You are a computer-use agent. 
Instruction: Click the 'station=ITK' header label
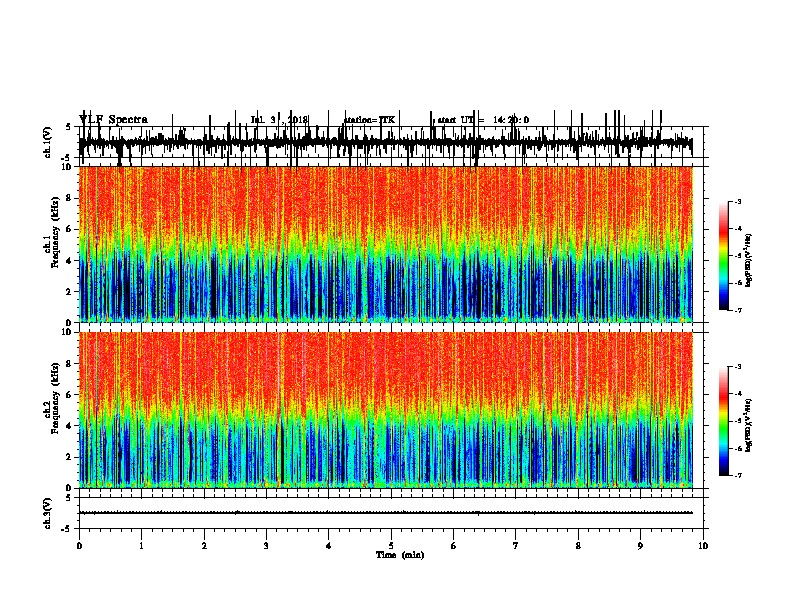(369, 120)
